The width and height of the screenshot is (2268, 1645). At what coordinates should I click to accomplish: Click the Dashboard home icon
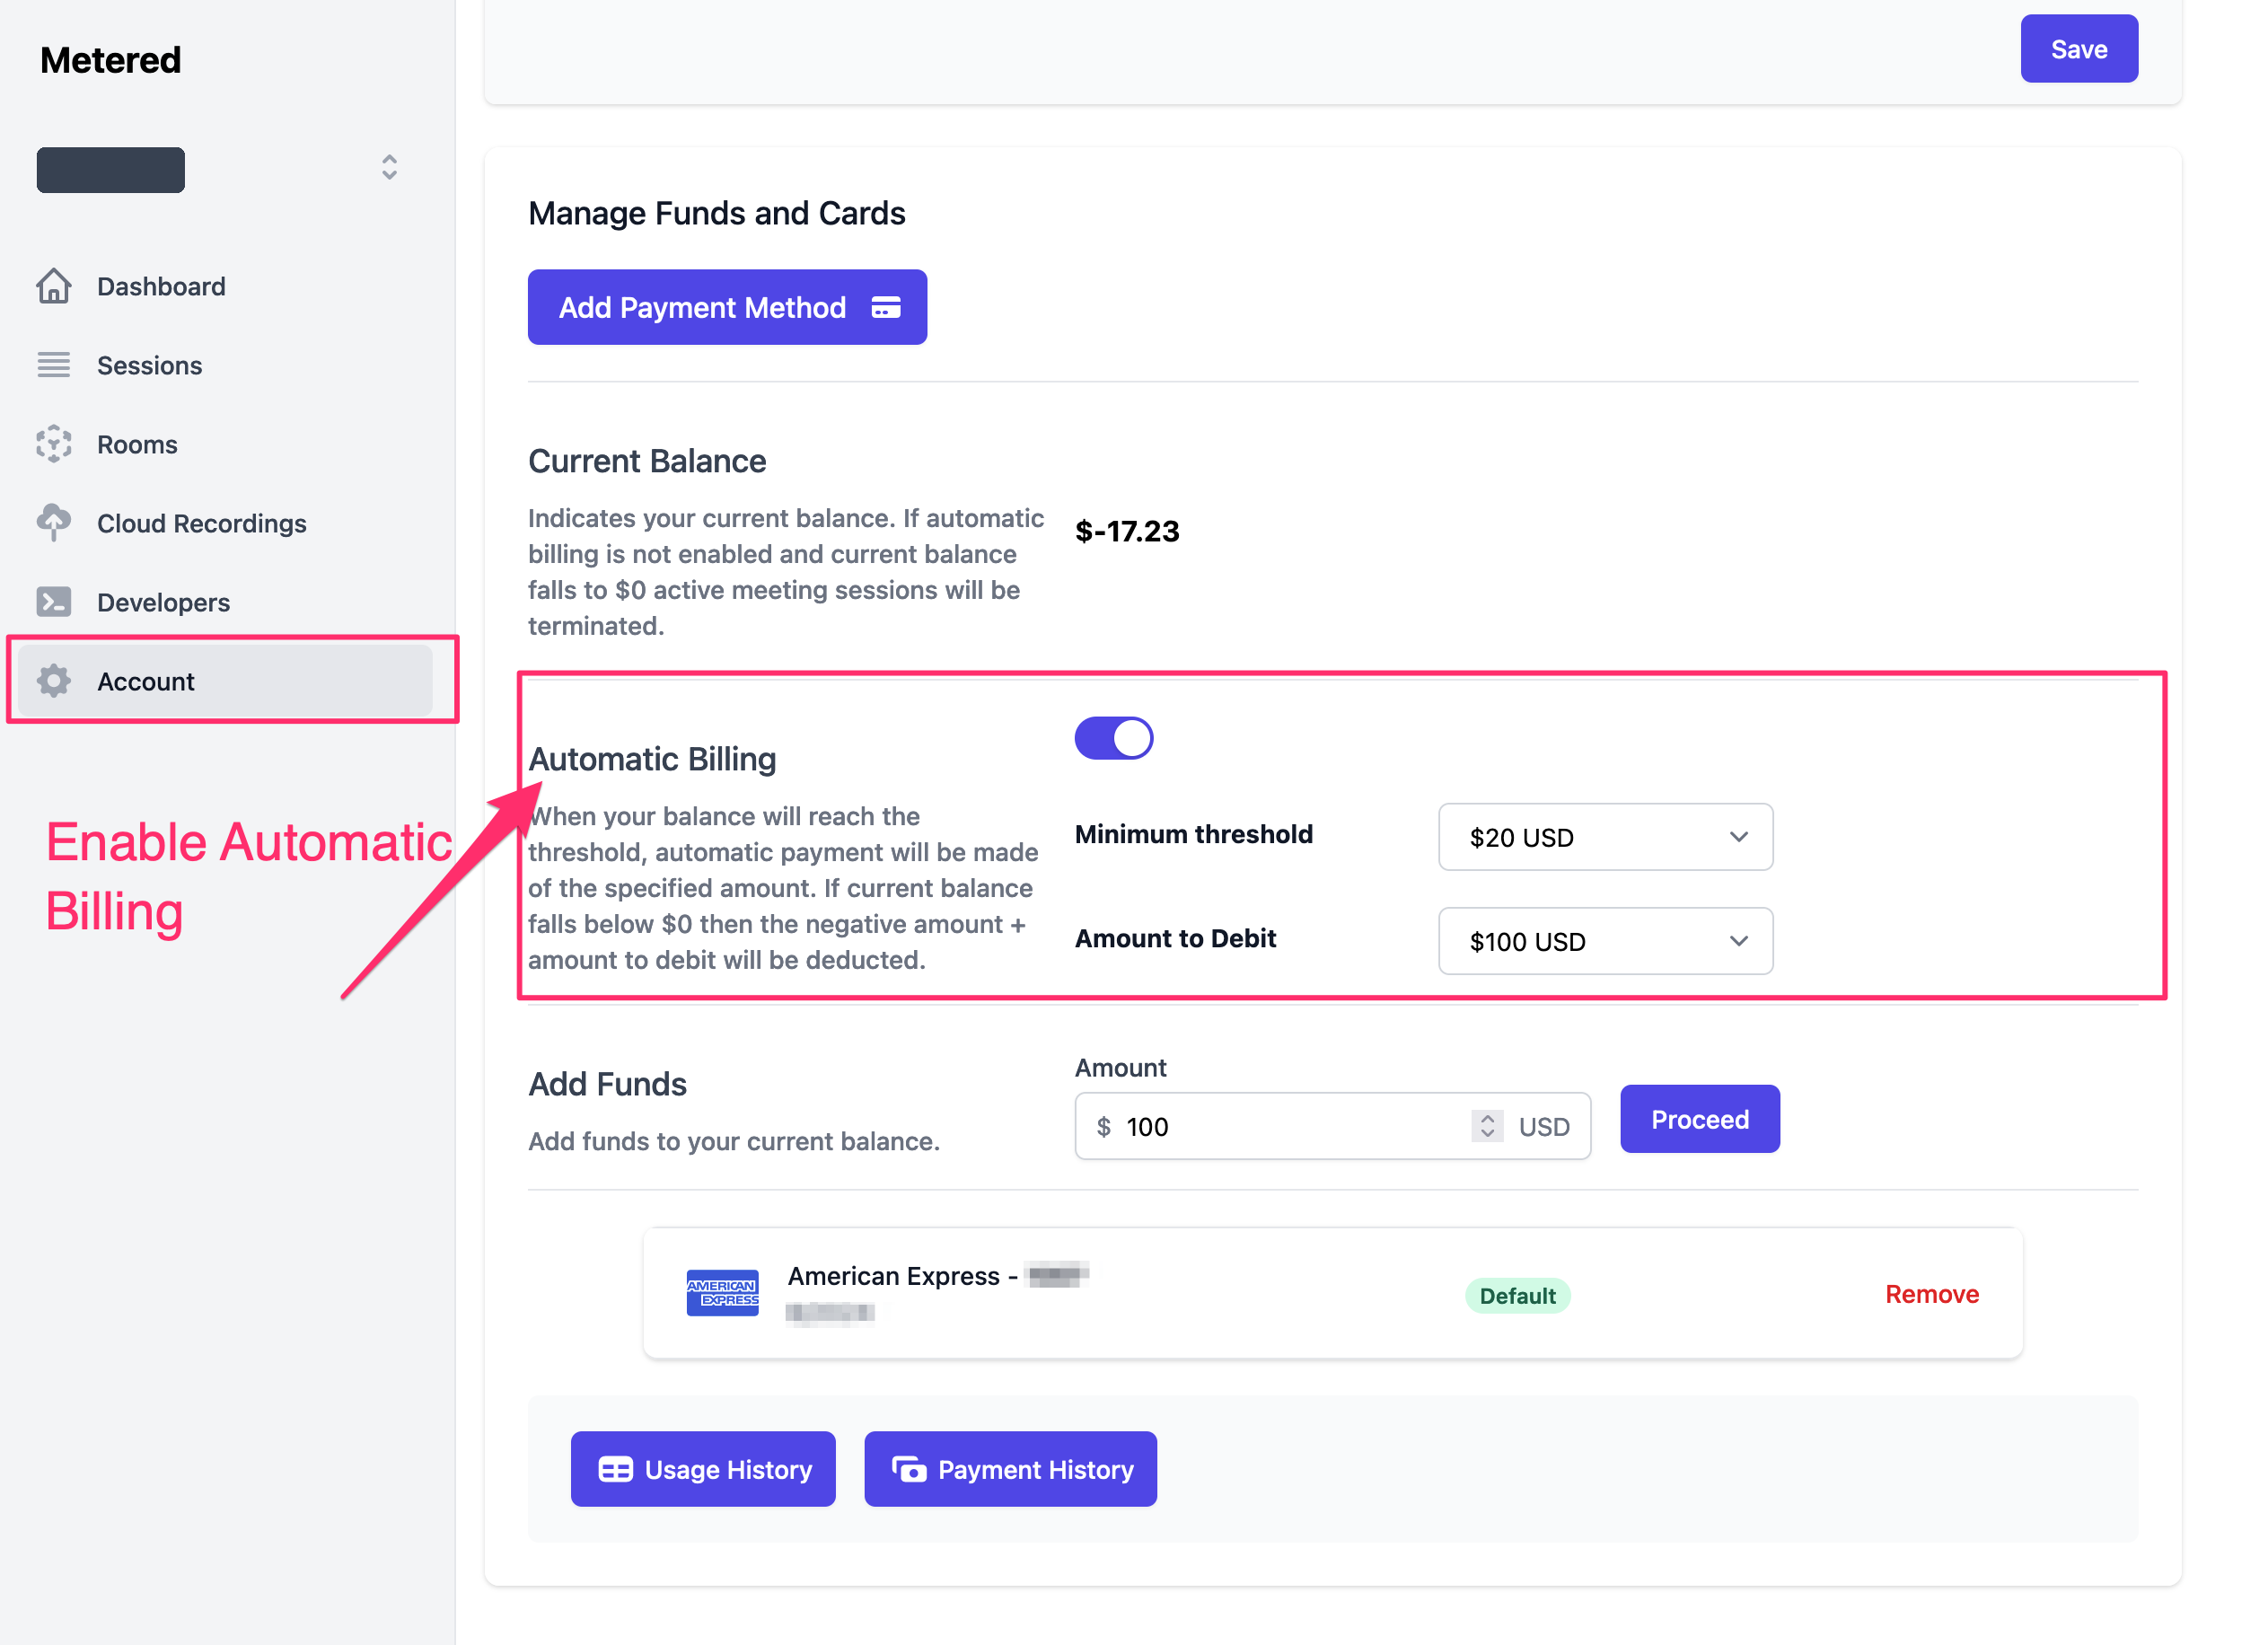point(54,286)
